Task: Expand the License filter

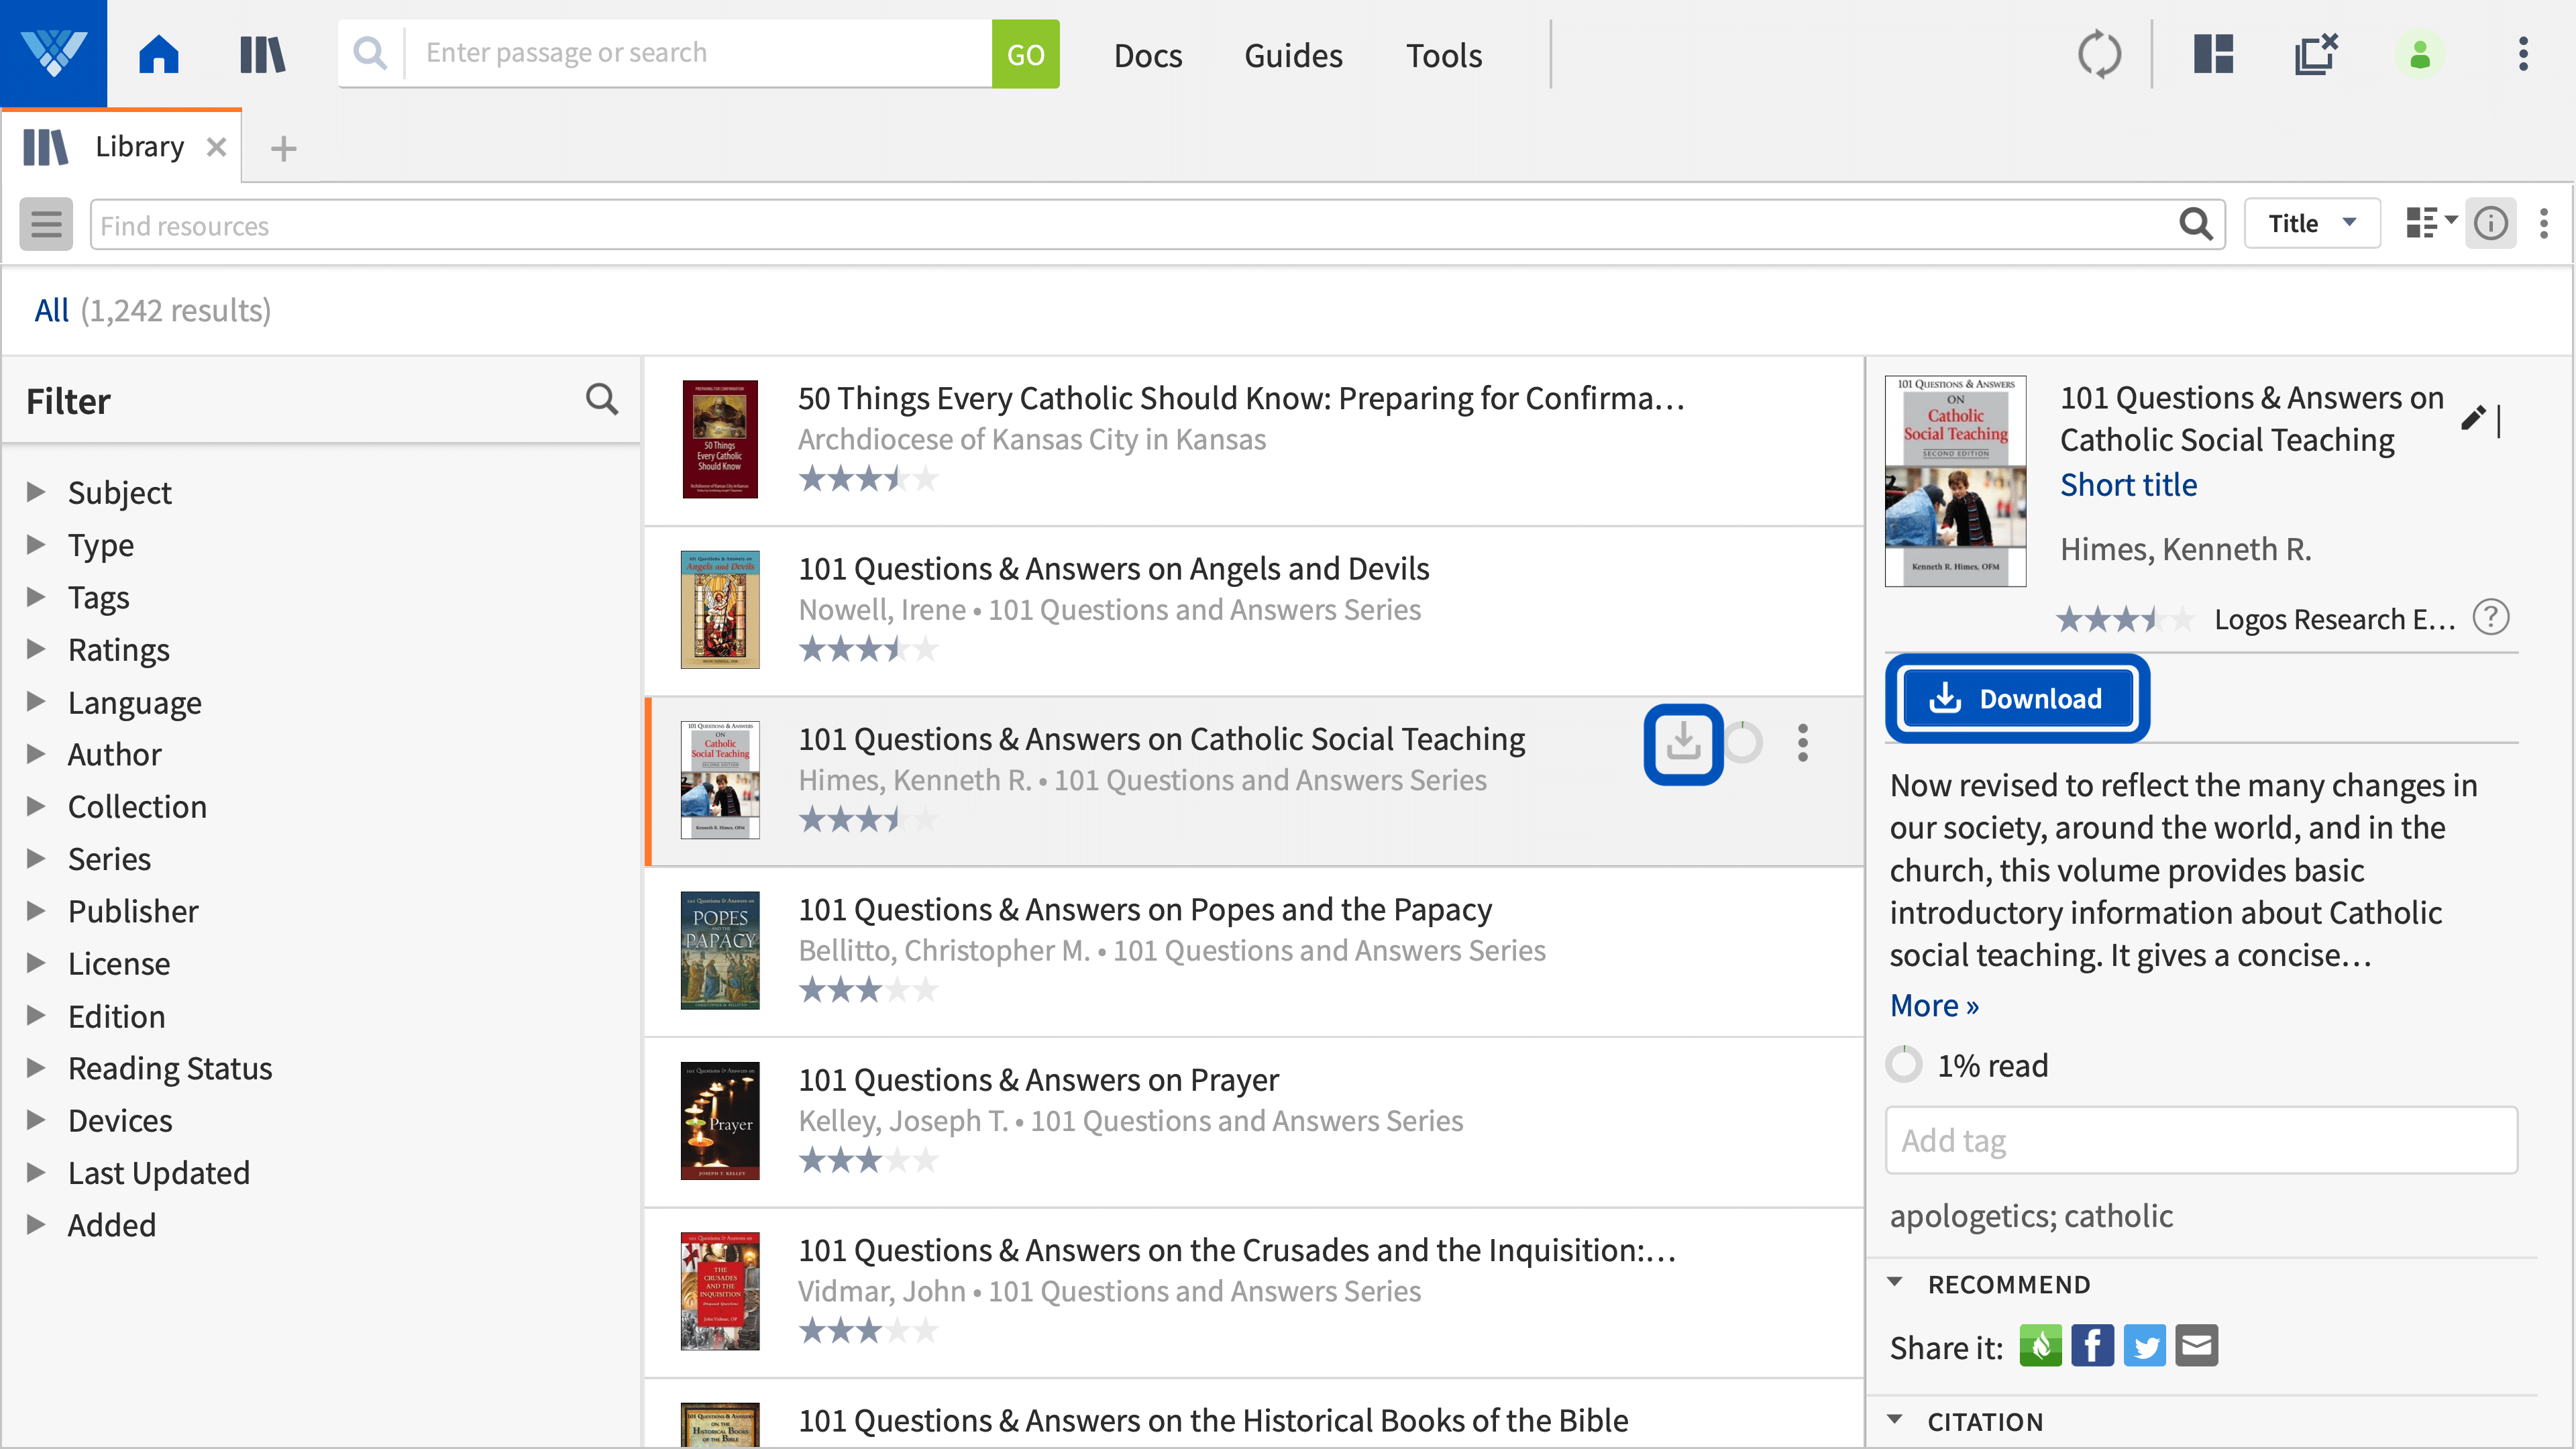Action: (x=36, y=963)
